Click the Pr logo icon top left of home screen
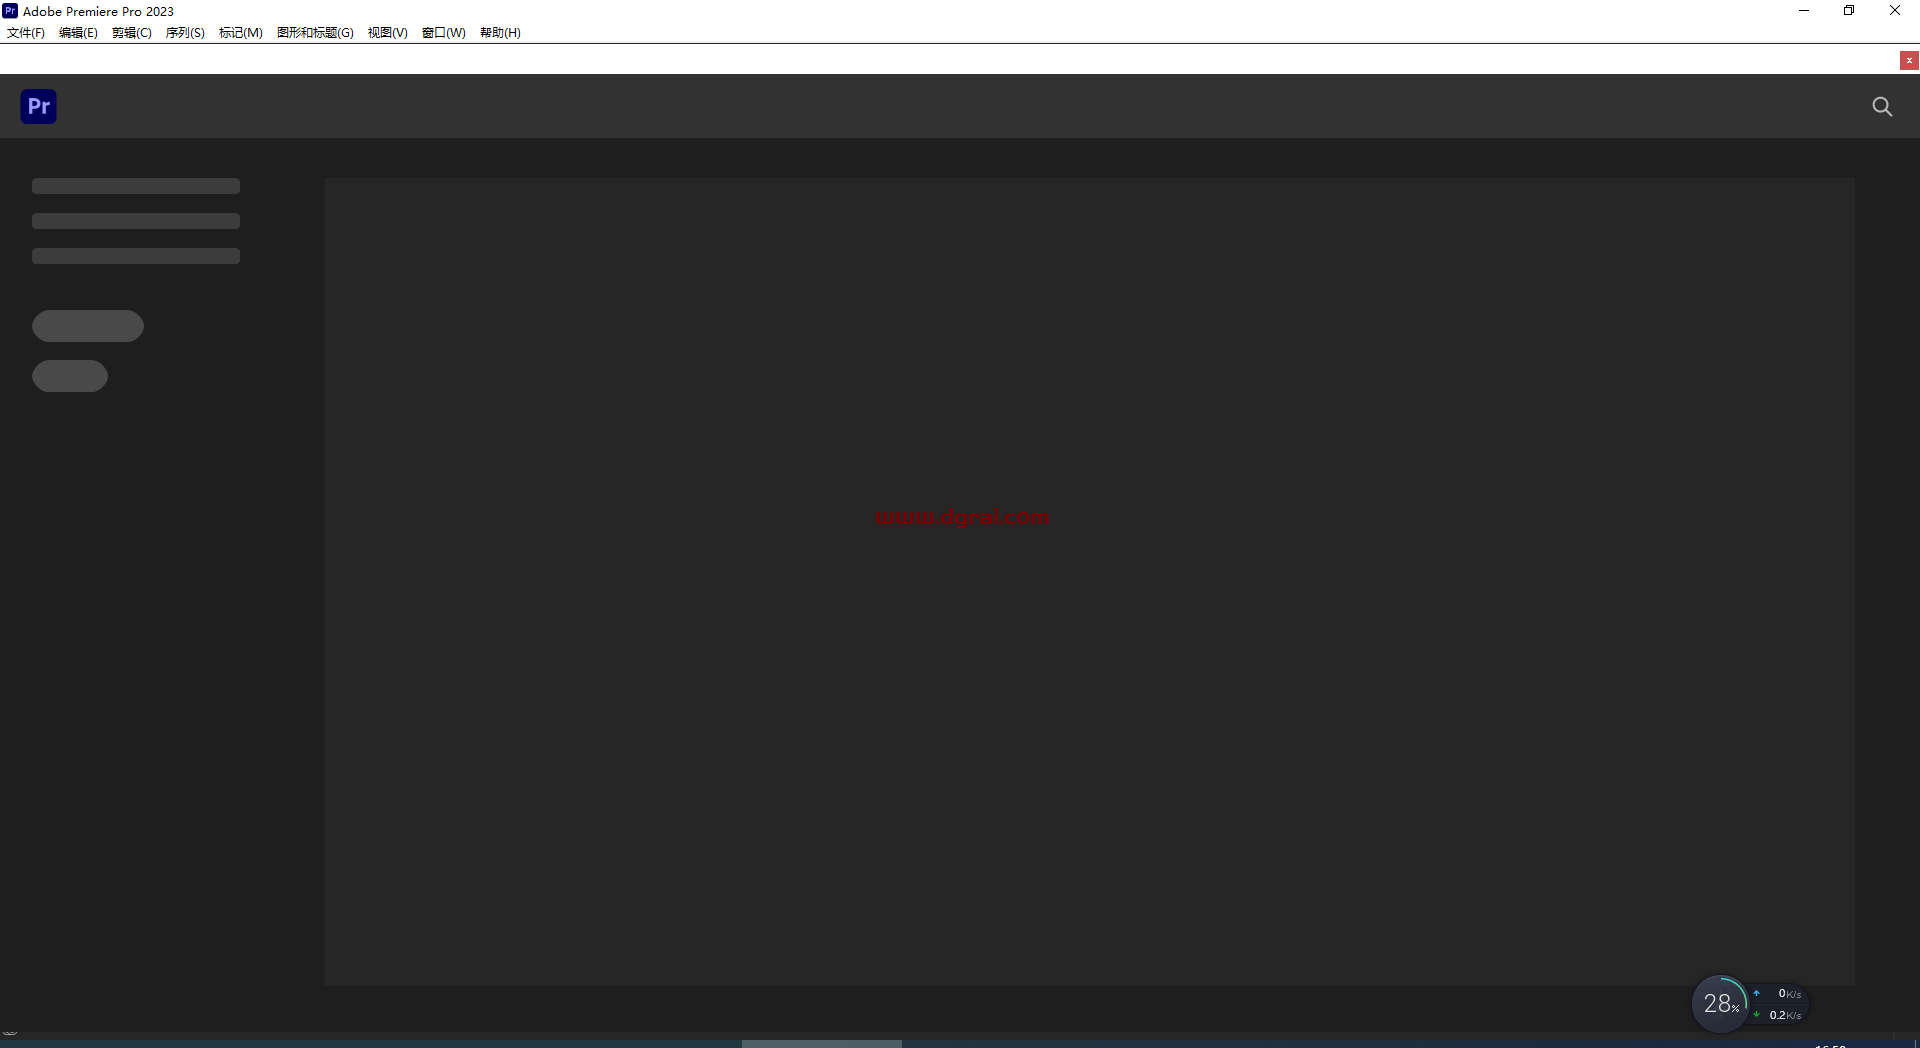This screenshot has width=1920, height=1048. click(x=38, y=106)
